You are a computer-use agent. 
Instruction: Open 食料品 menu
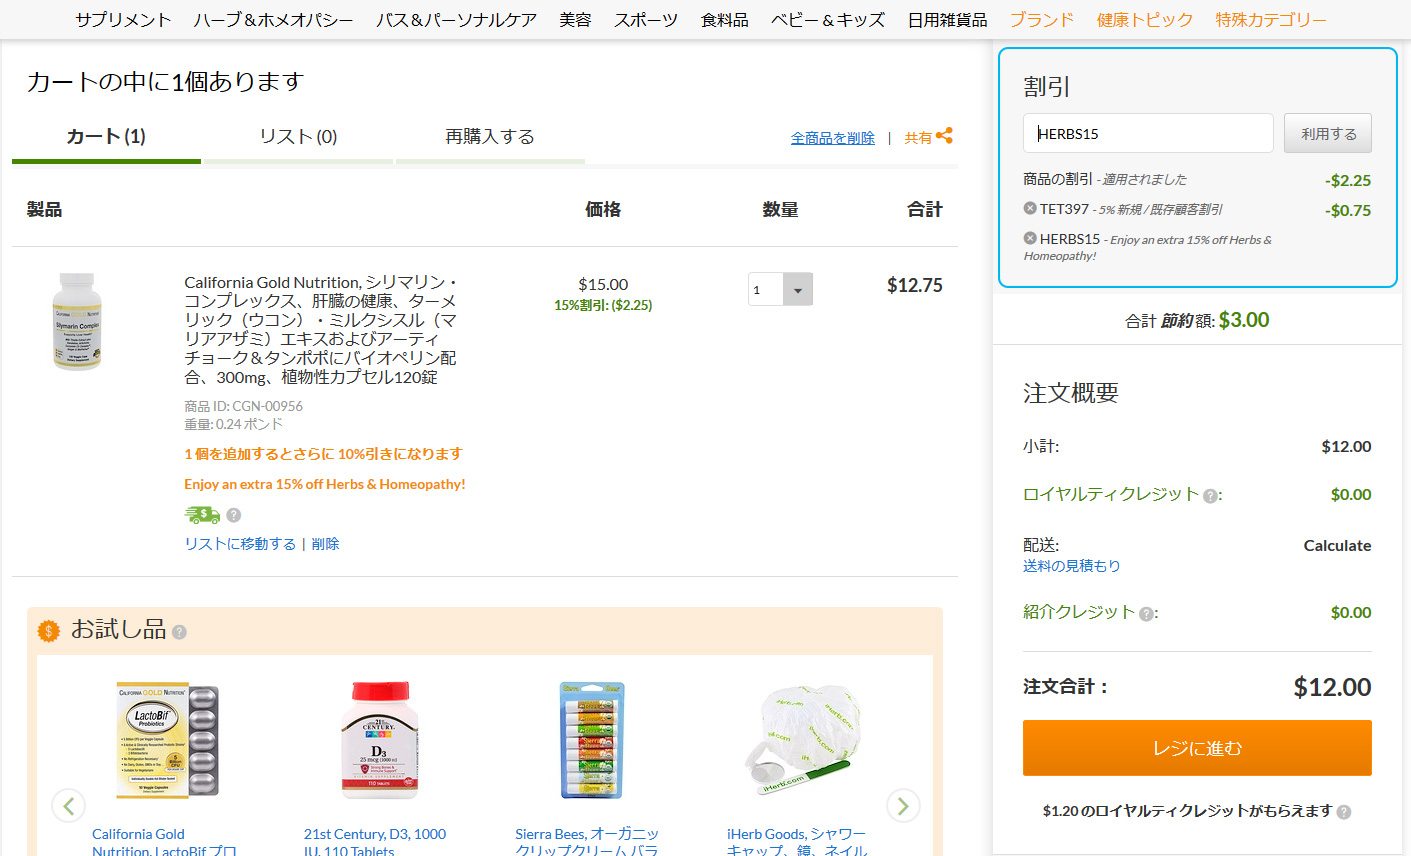click(x=725, y=20)
